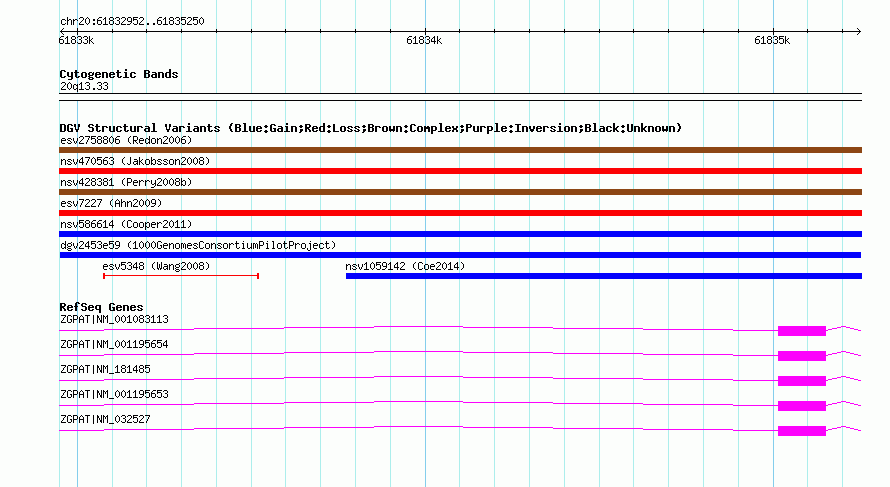Select the exon block of ZGPAT NM_001195654
This screenshot has width=890, height=487.
point(801,356)
